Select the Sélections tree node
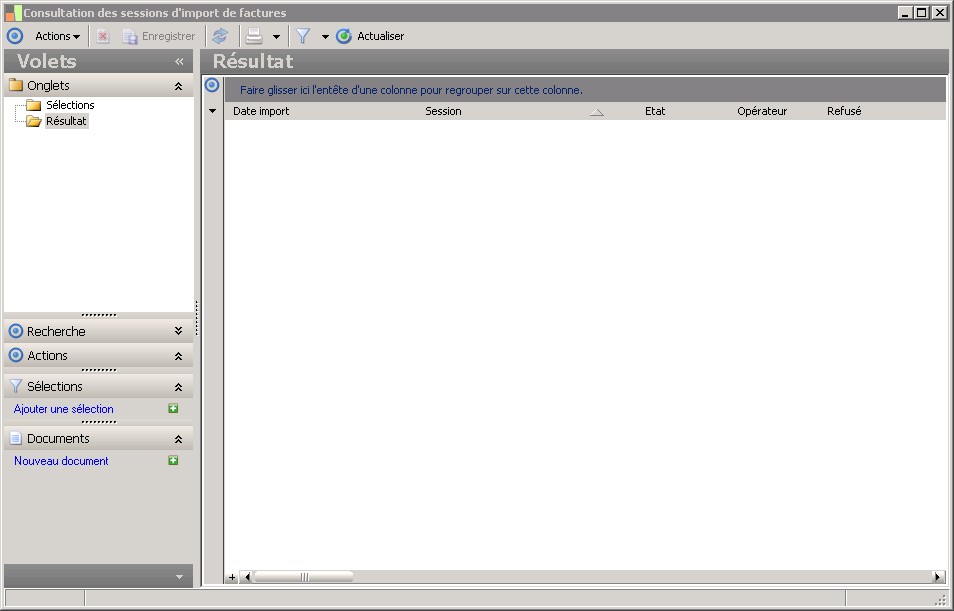 (x=70, y=105)
